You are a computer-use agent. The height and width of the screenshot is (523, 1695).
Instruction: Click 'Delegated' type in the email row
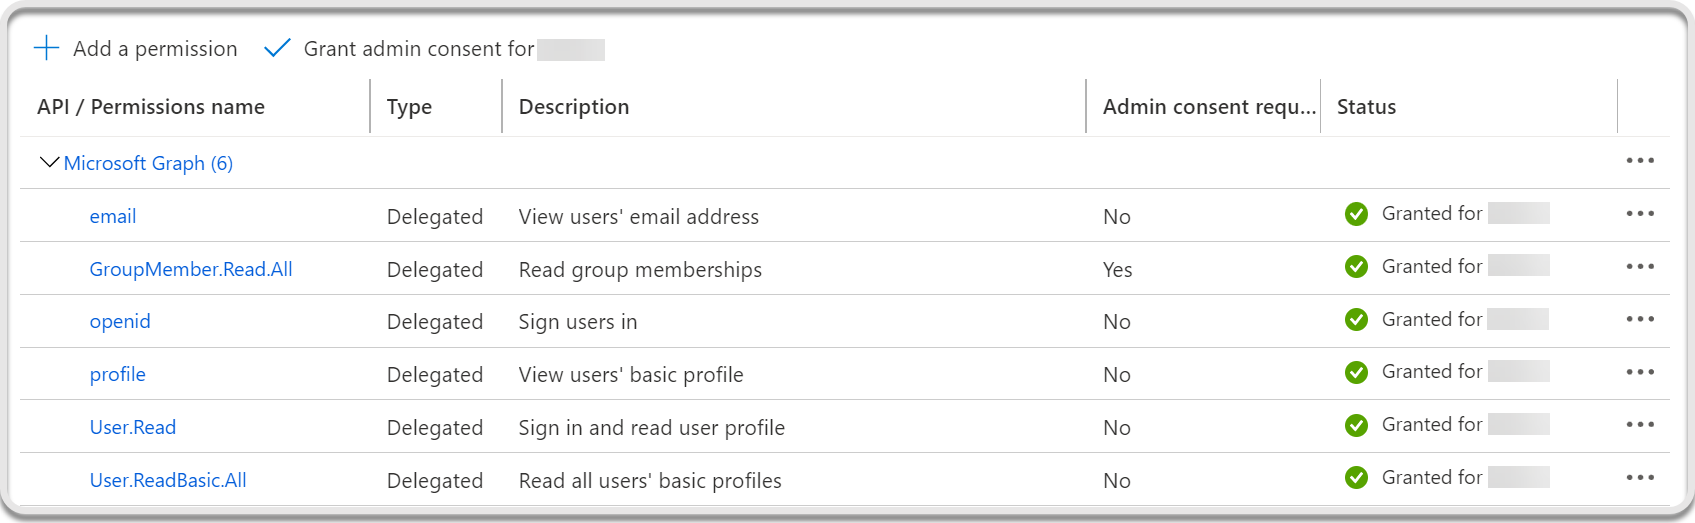(435, 217)
